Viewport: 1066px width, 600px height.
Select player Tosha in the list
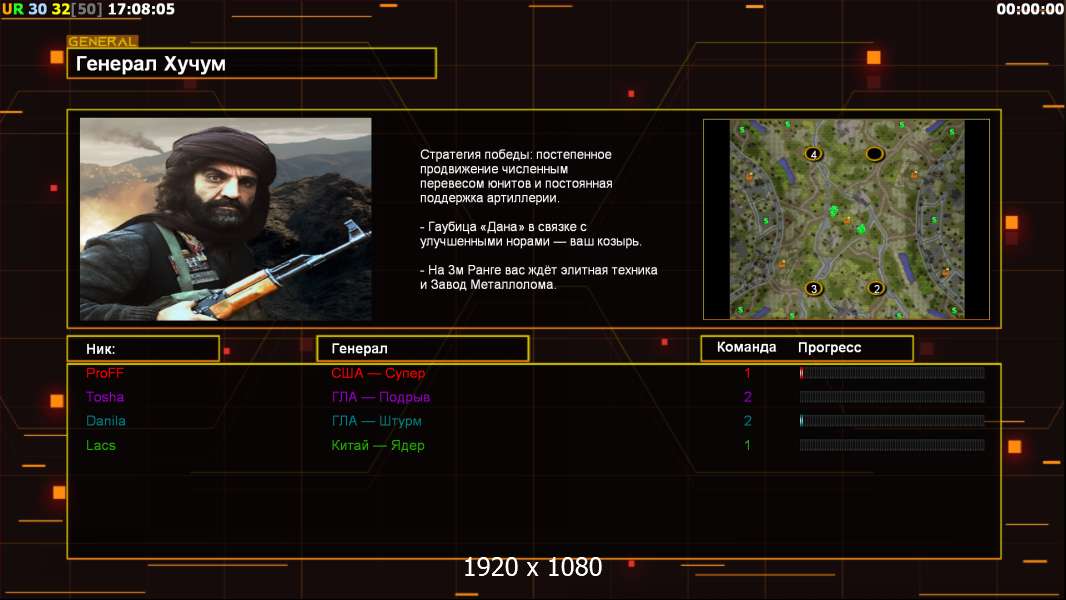[x=105, y=397]
